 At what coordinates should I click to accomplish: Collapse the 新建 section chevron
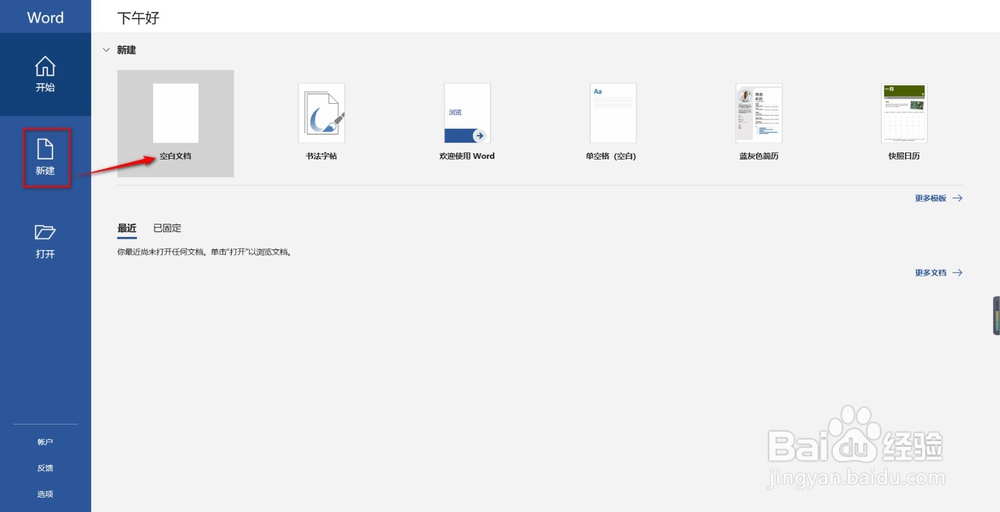(107, 50)
